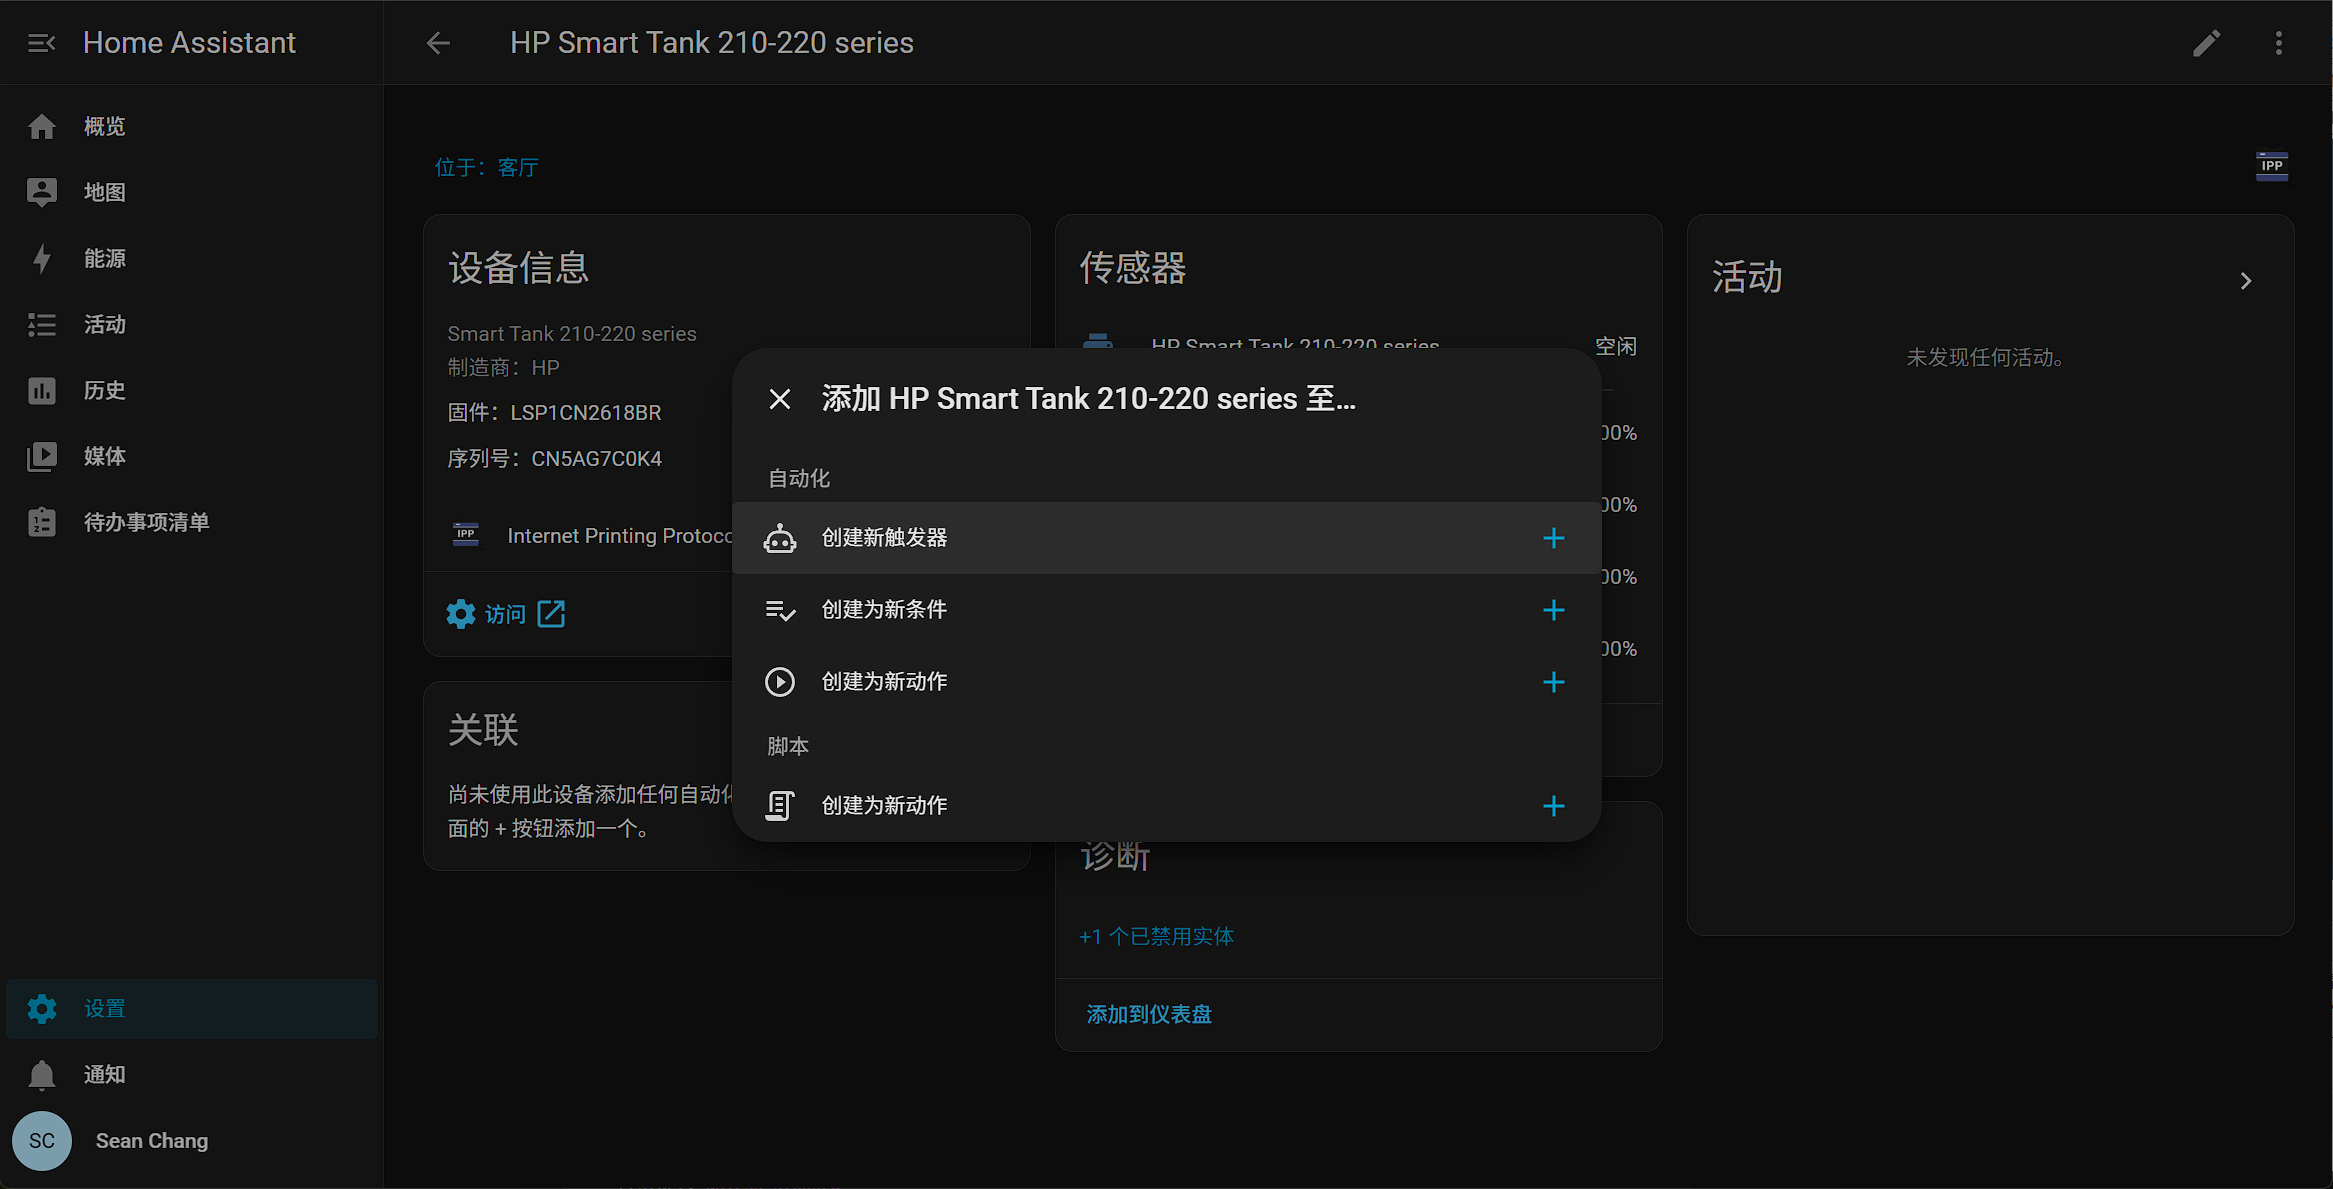Go back with the arrow icon
The height and width of the screenshot is (1189, 2333).
[x=438, y=43]
